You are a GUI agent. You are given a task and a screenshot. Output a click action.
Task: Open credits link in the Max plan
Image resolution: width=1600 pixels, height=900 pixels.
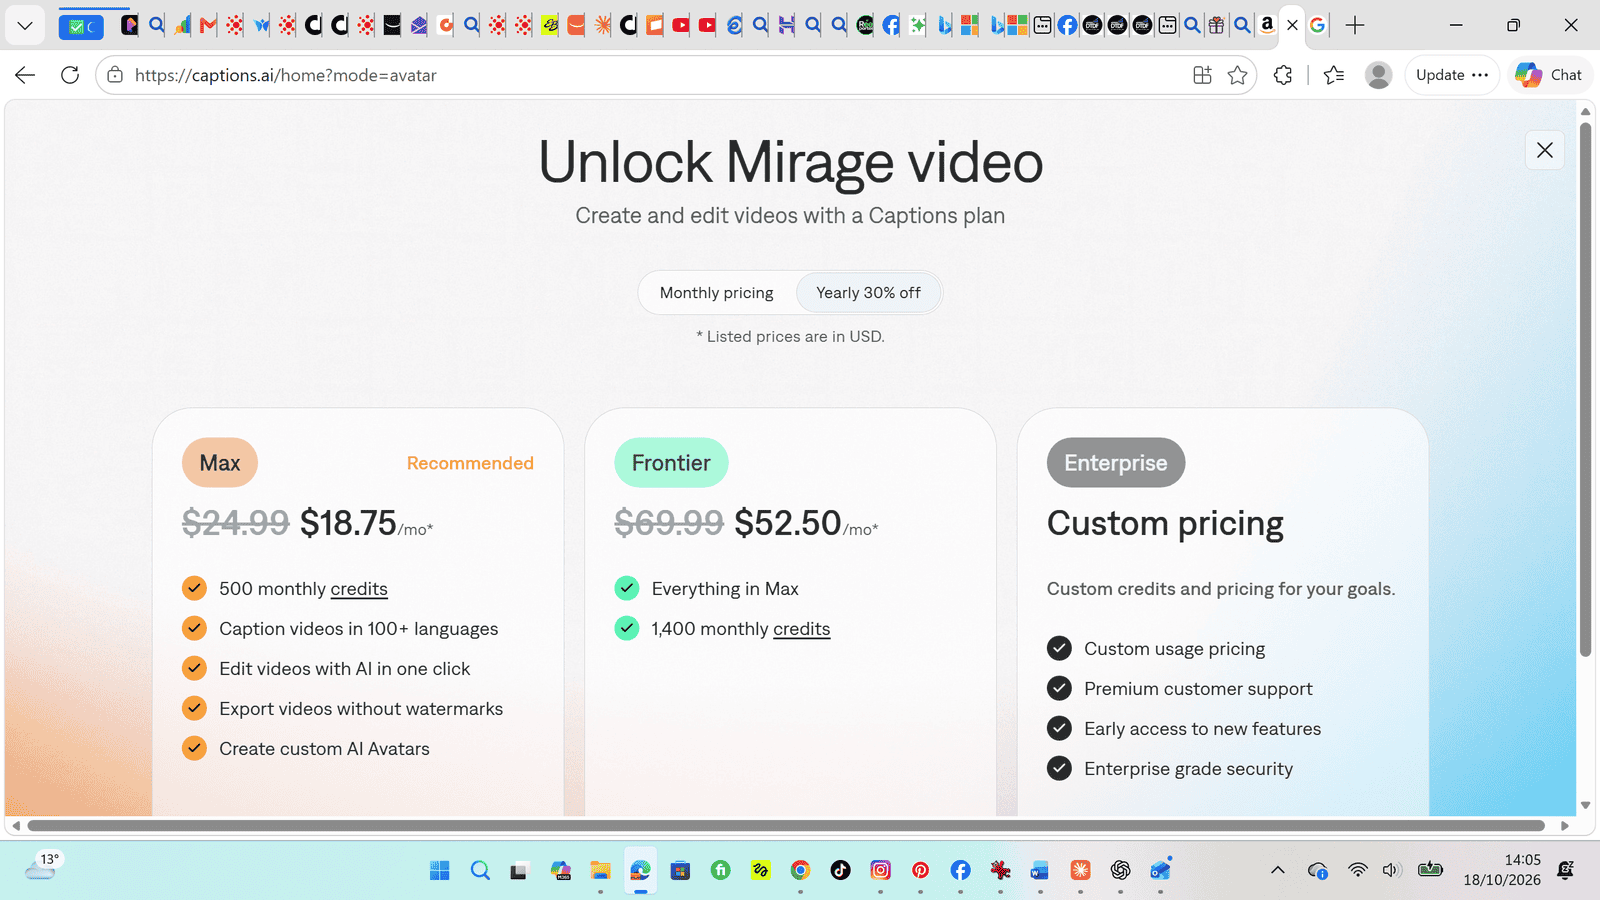(x=359, y=589)
